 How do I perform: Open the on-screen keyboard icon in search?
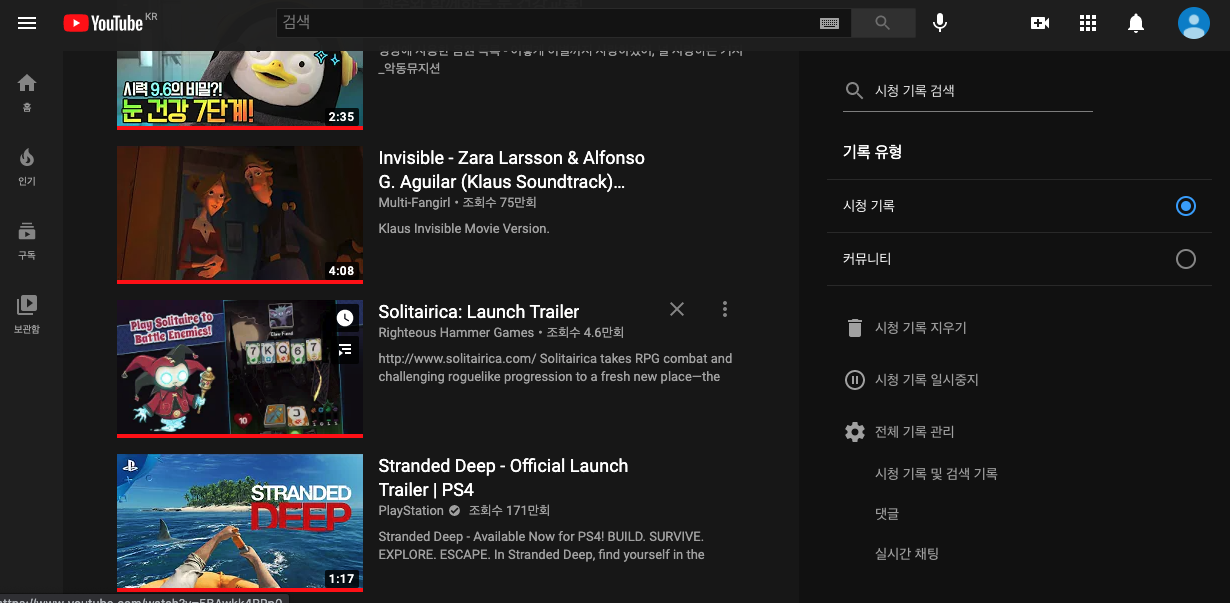[829, 23]
